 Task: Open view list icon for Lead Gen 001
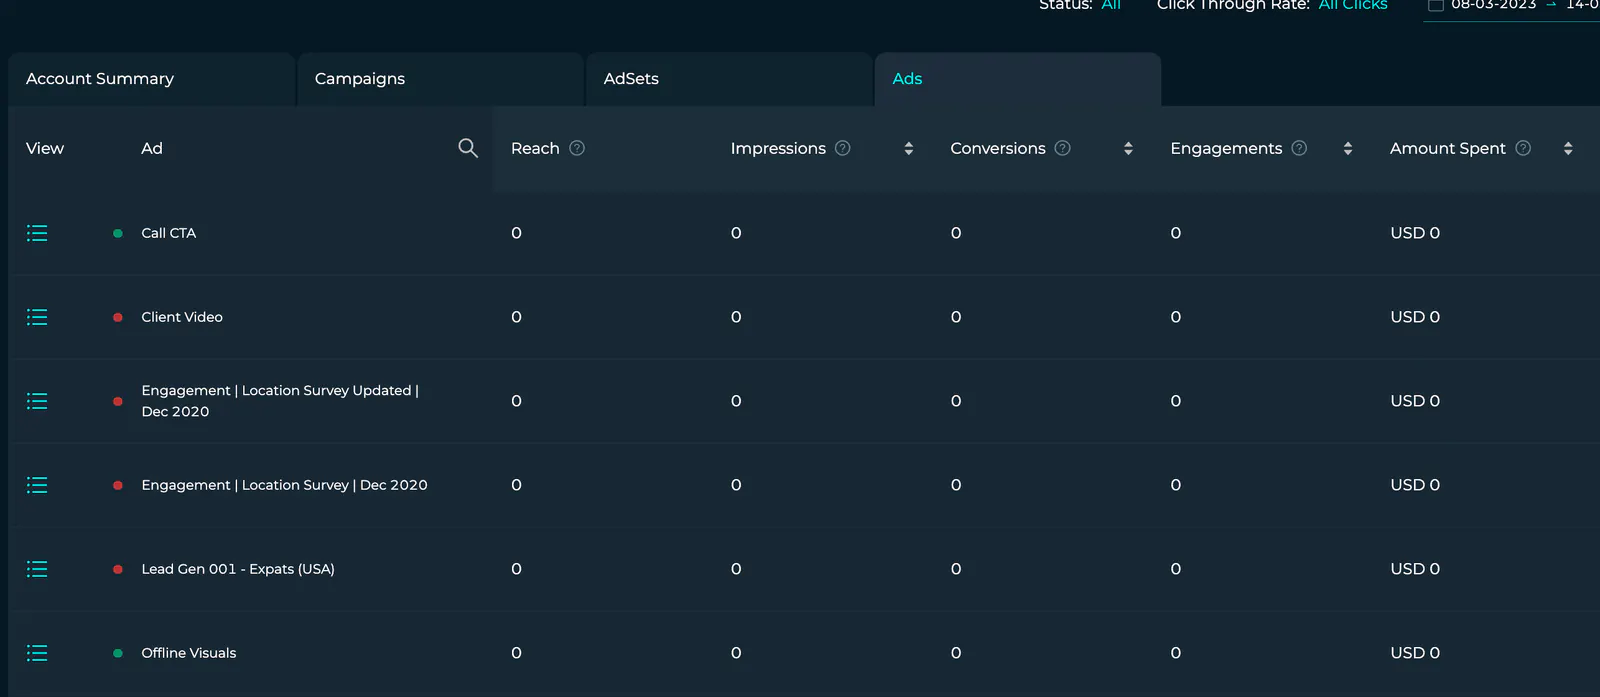tap(37, 569)
